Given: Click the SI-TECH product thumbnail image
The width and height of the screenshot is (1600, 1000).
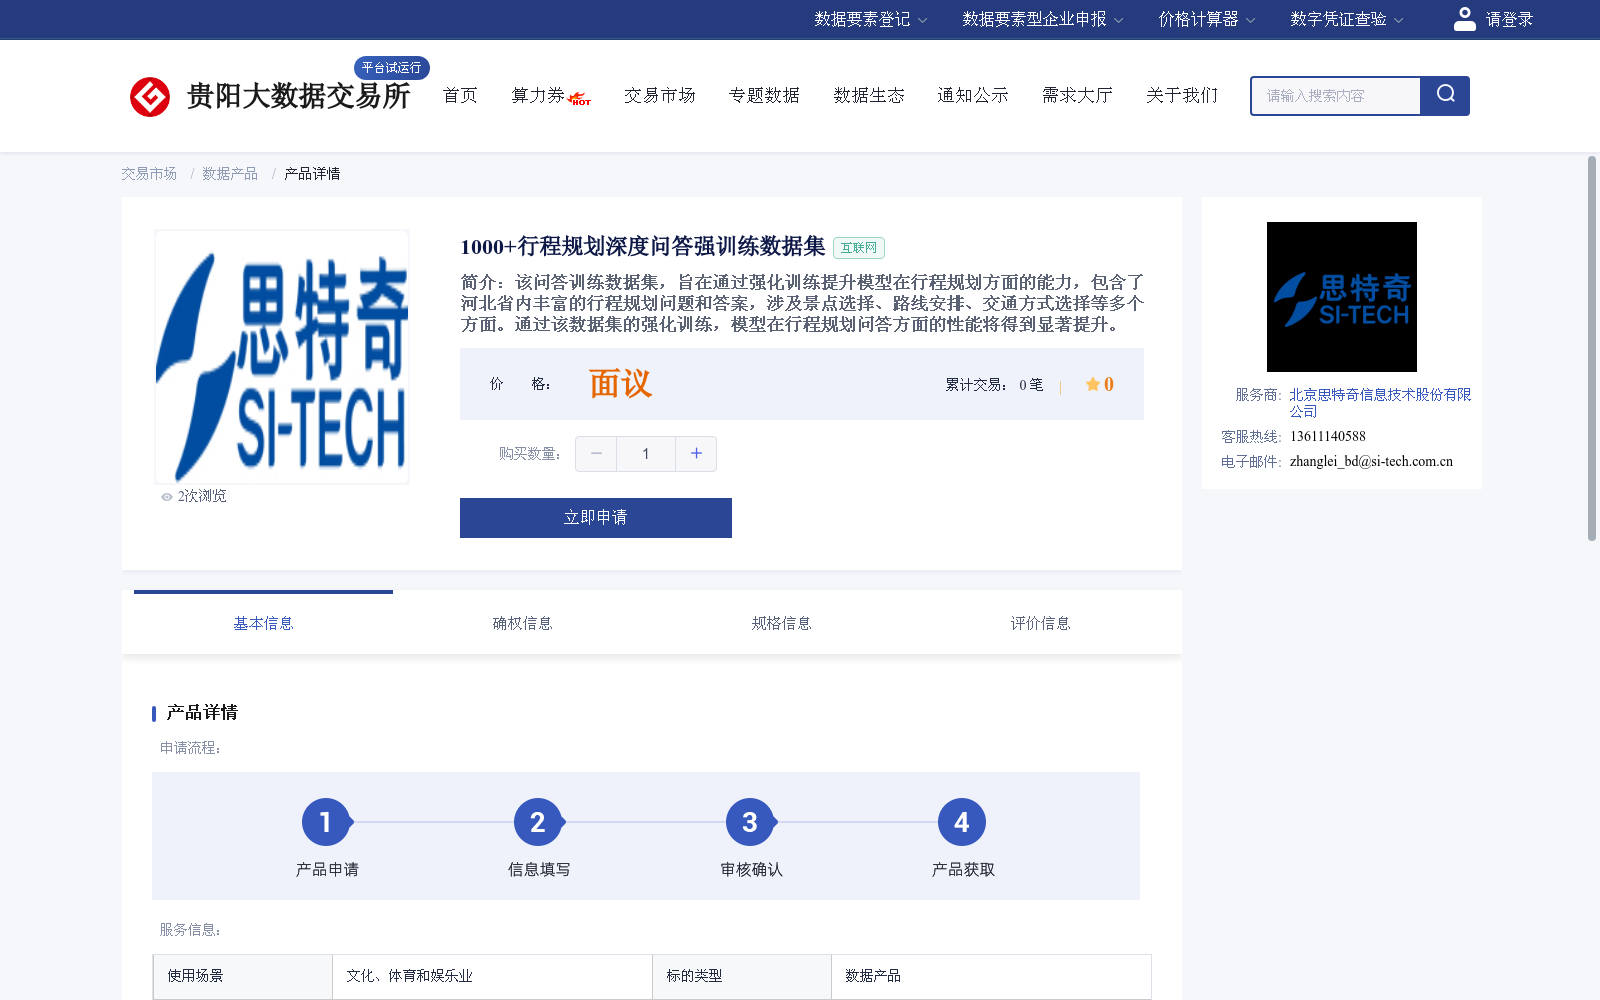Looking at the screenshot, I should (282, 357).
